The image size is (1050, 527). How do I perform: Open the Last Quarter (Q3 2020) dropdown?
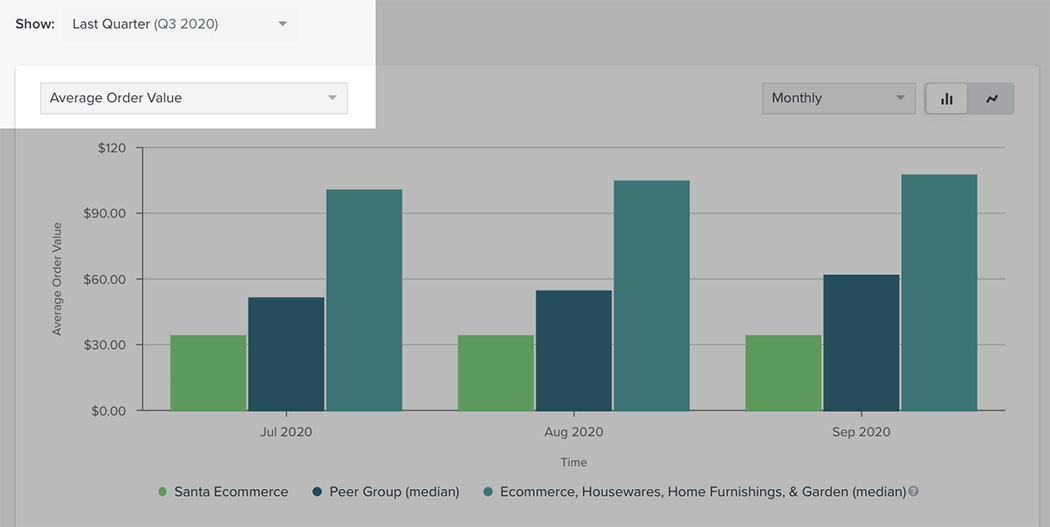180,24
